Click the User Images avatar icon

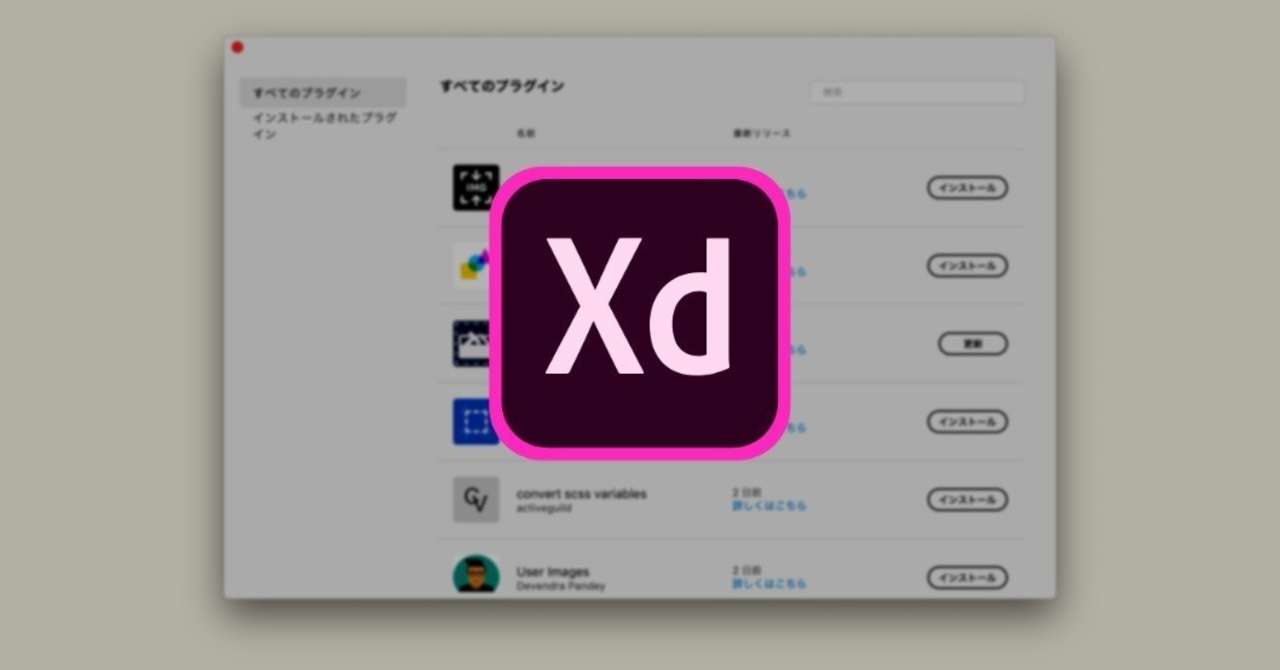476,575
